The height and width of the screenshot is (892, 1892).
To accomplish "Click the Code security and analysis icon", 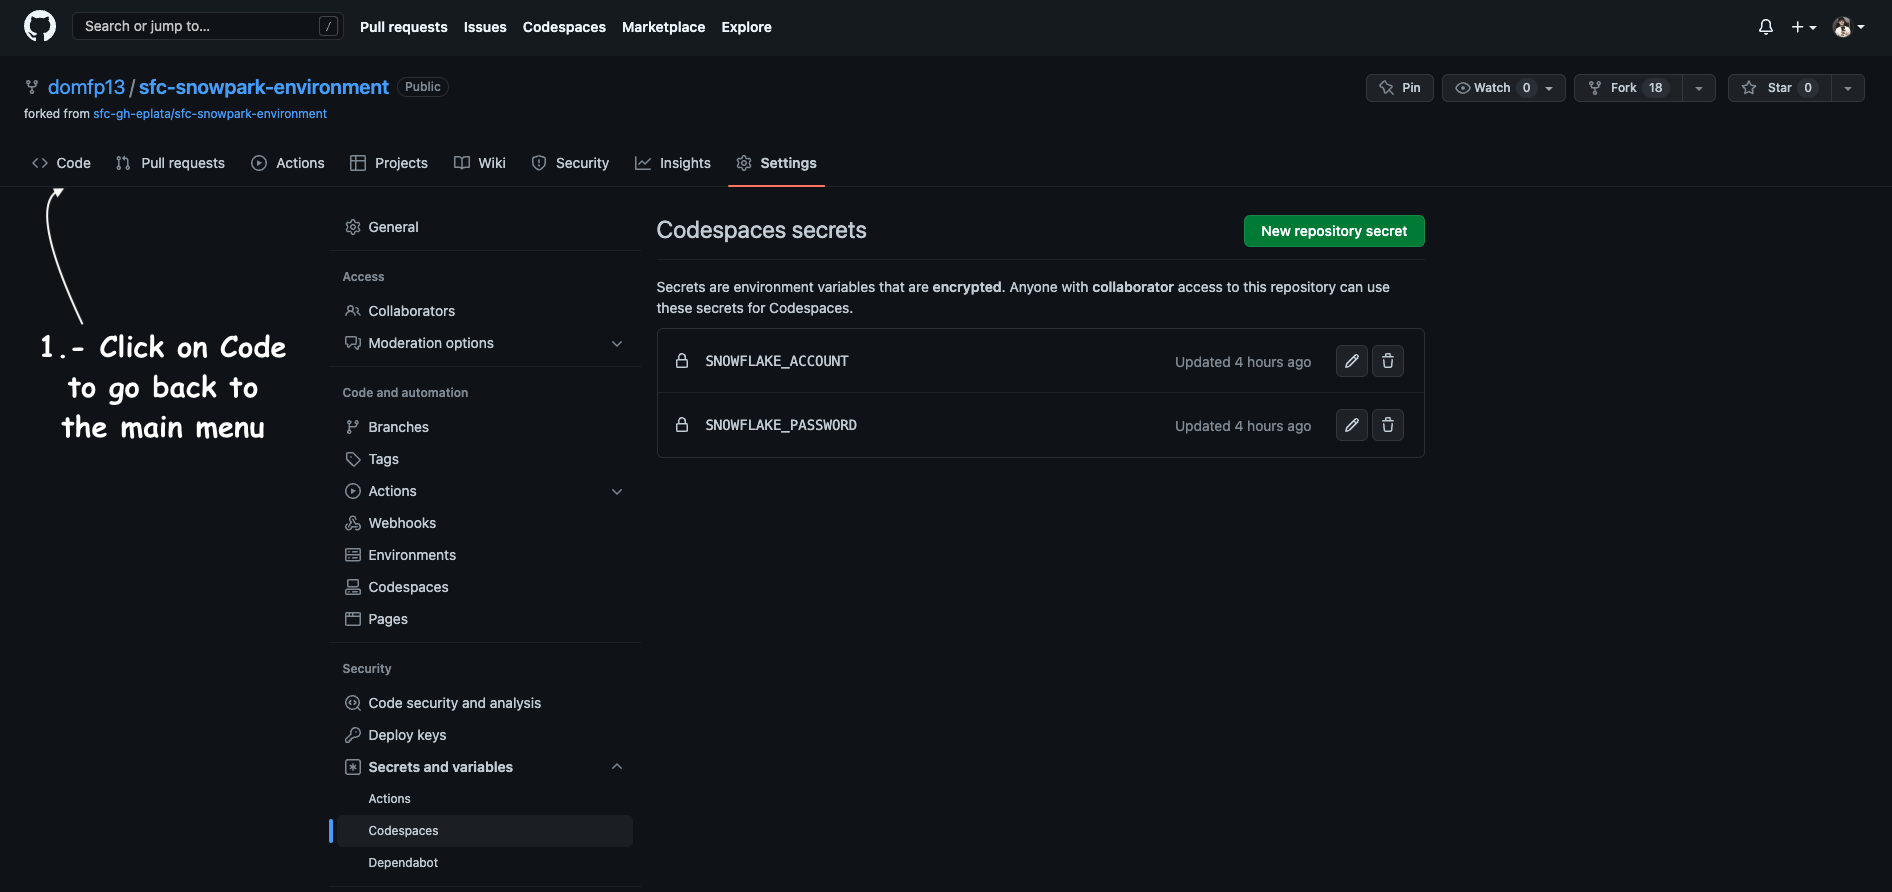I will coord(353,703).
